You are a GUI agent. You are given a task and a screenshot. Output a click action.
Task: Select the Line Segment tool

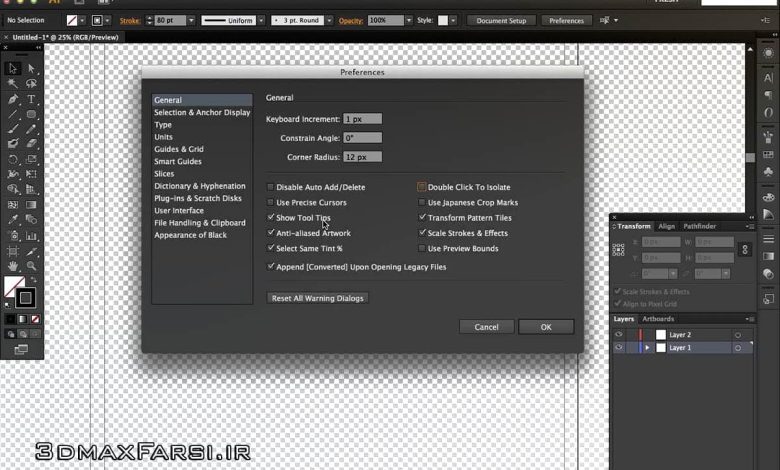(12, 114)
